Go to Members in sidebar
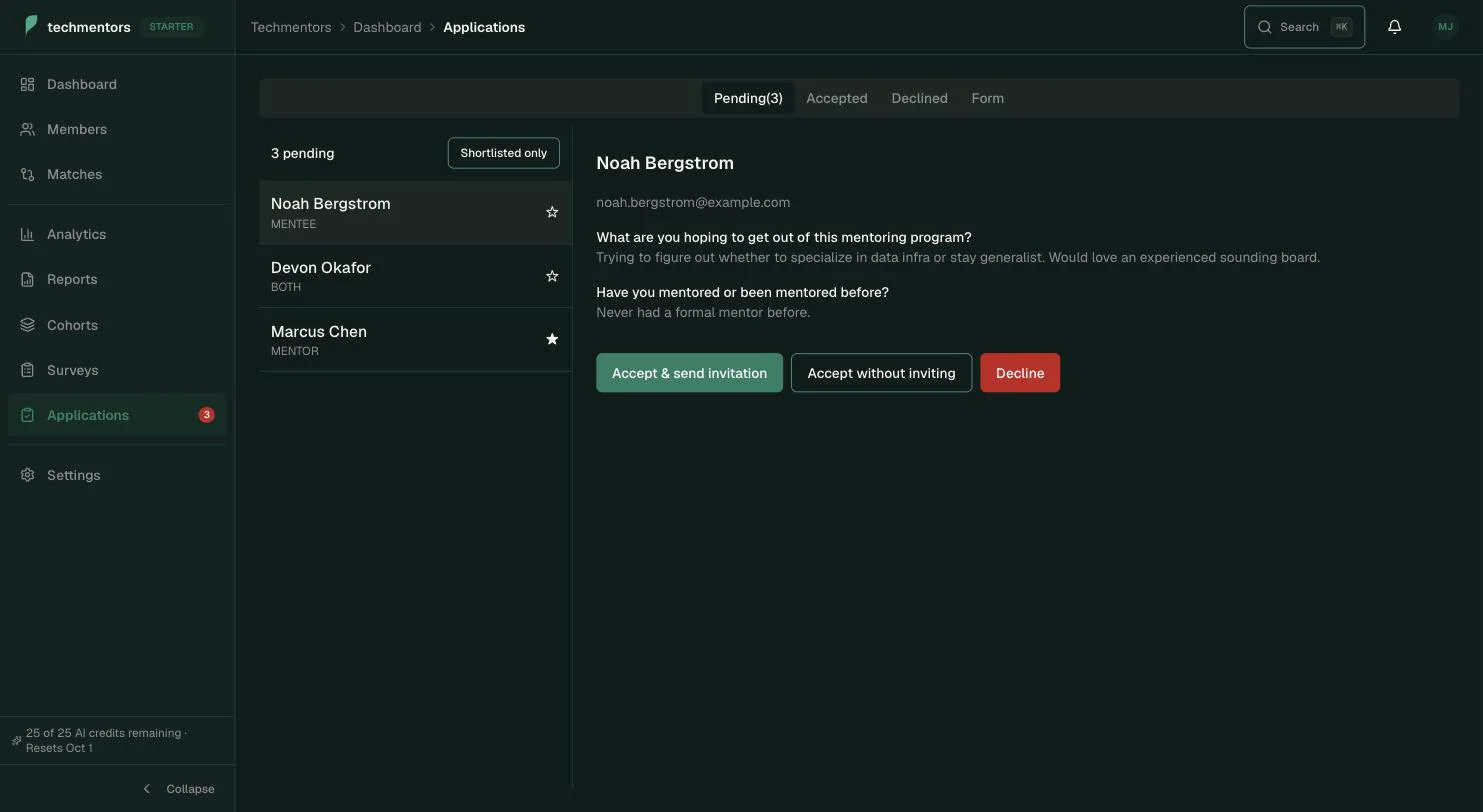Viewport: 1483px width, 812px height. pos(117,129)
